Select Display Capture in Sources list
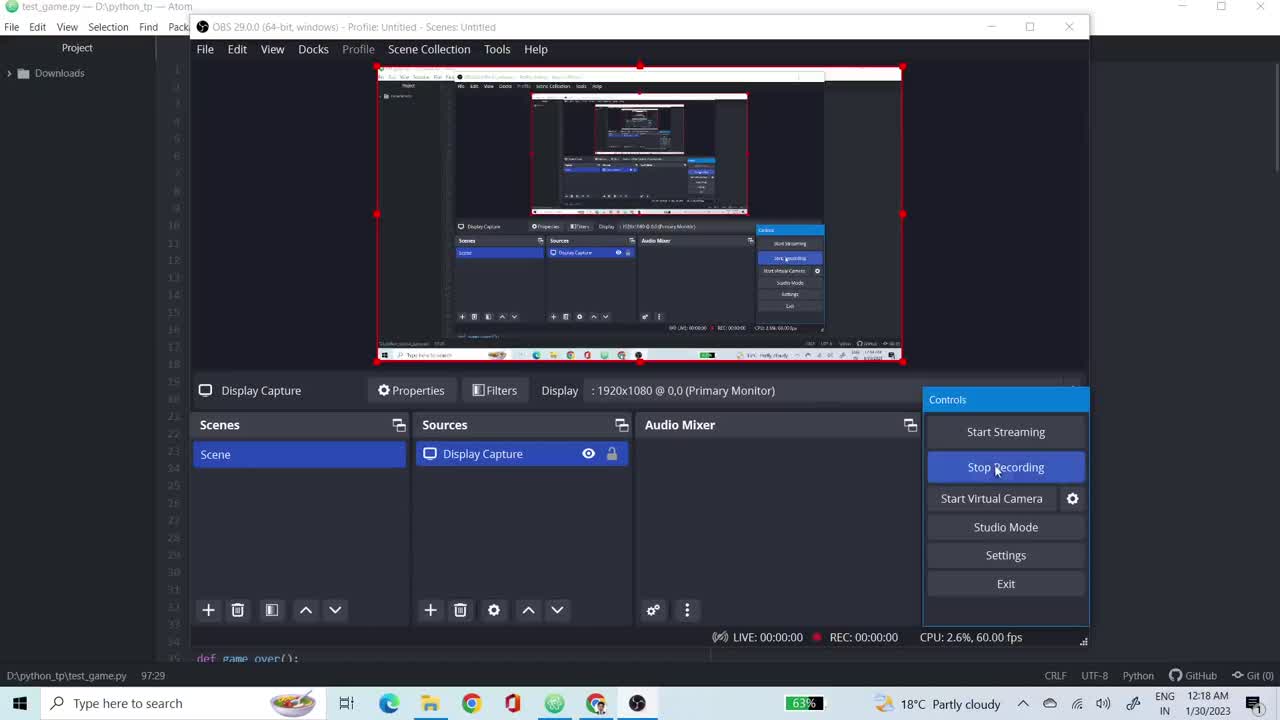 (522, 454)
